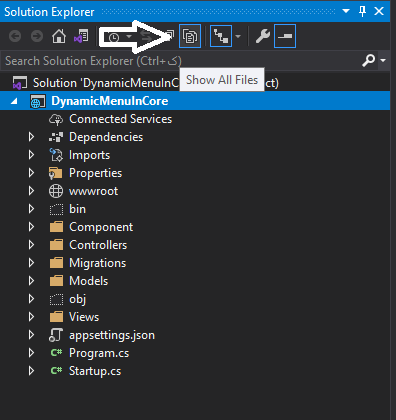
Task: Click the Home icon in toolbar
Action: 59,36
